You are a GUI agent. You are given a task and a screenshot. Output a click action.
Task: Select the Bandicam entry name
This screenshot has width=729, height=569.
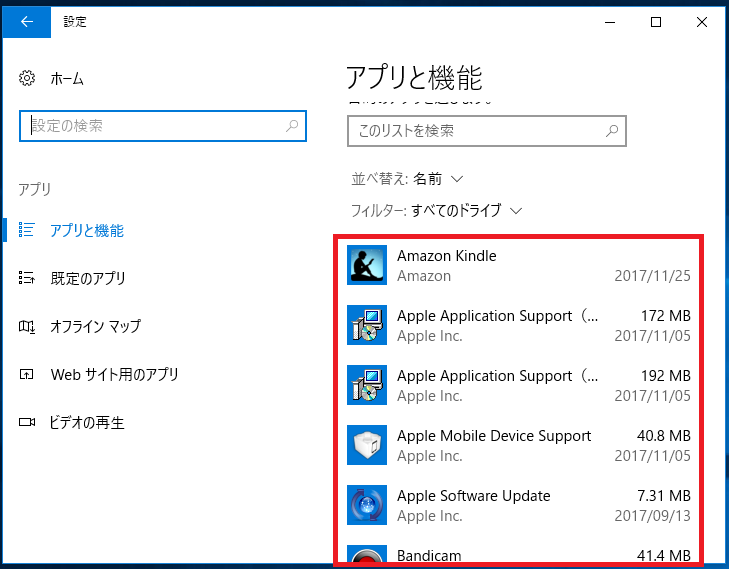coord(429,555)
